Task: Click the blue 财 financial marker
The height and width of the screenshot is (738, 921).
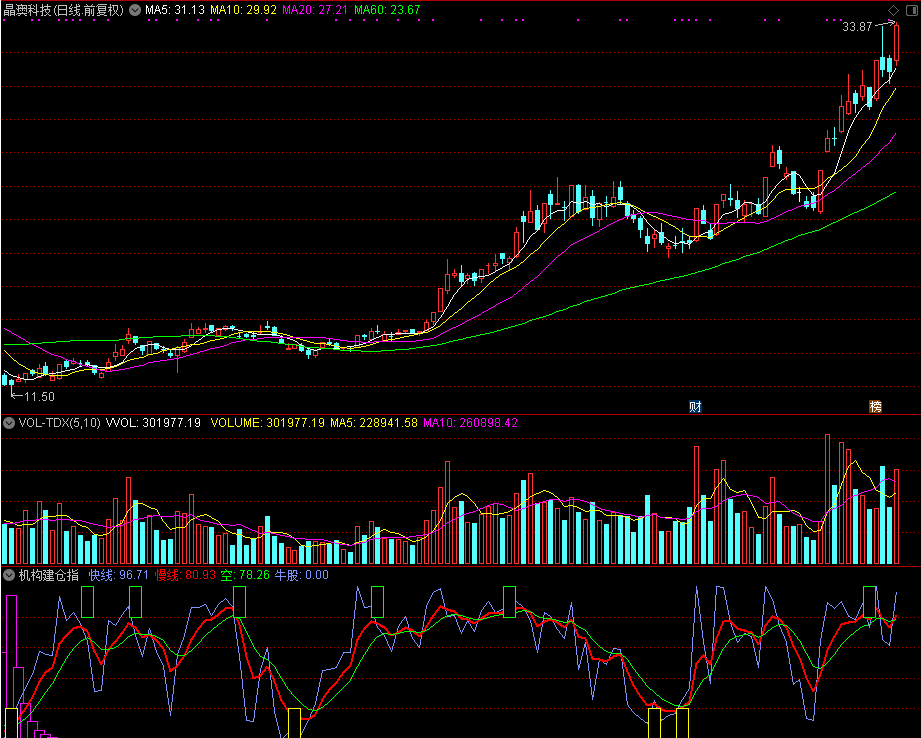Action: click(x=695, y=407)
